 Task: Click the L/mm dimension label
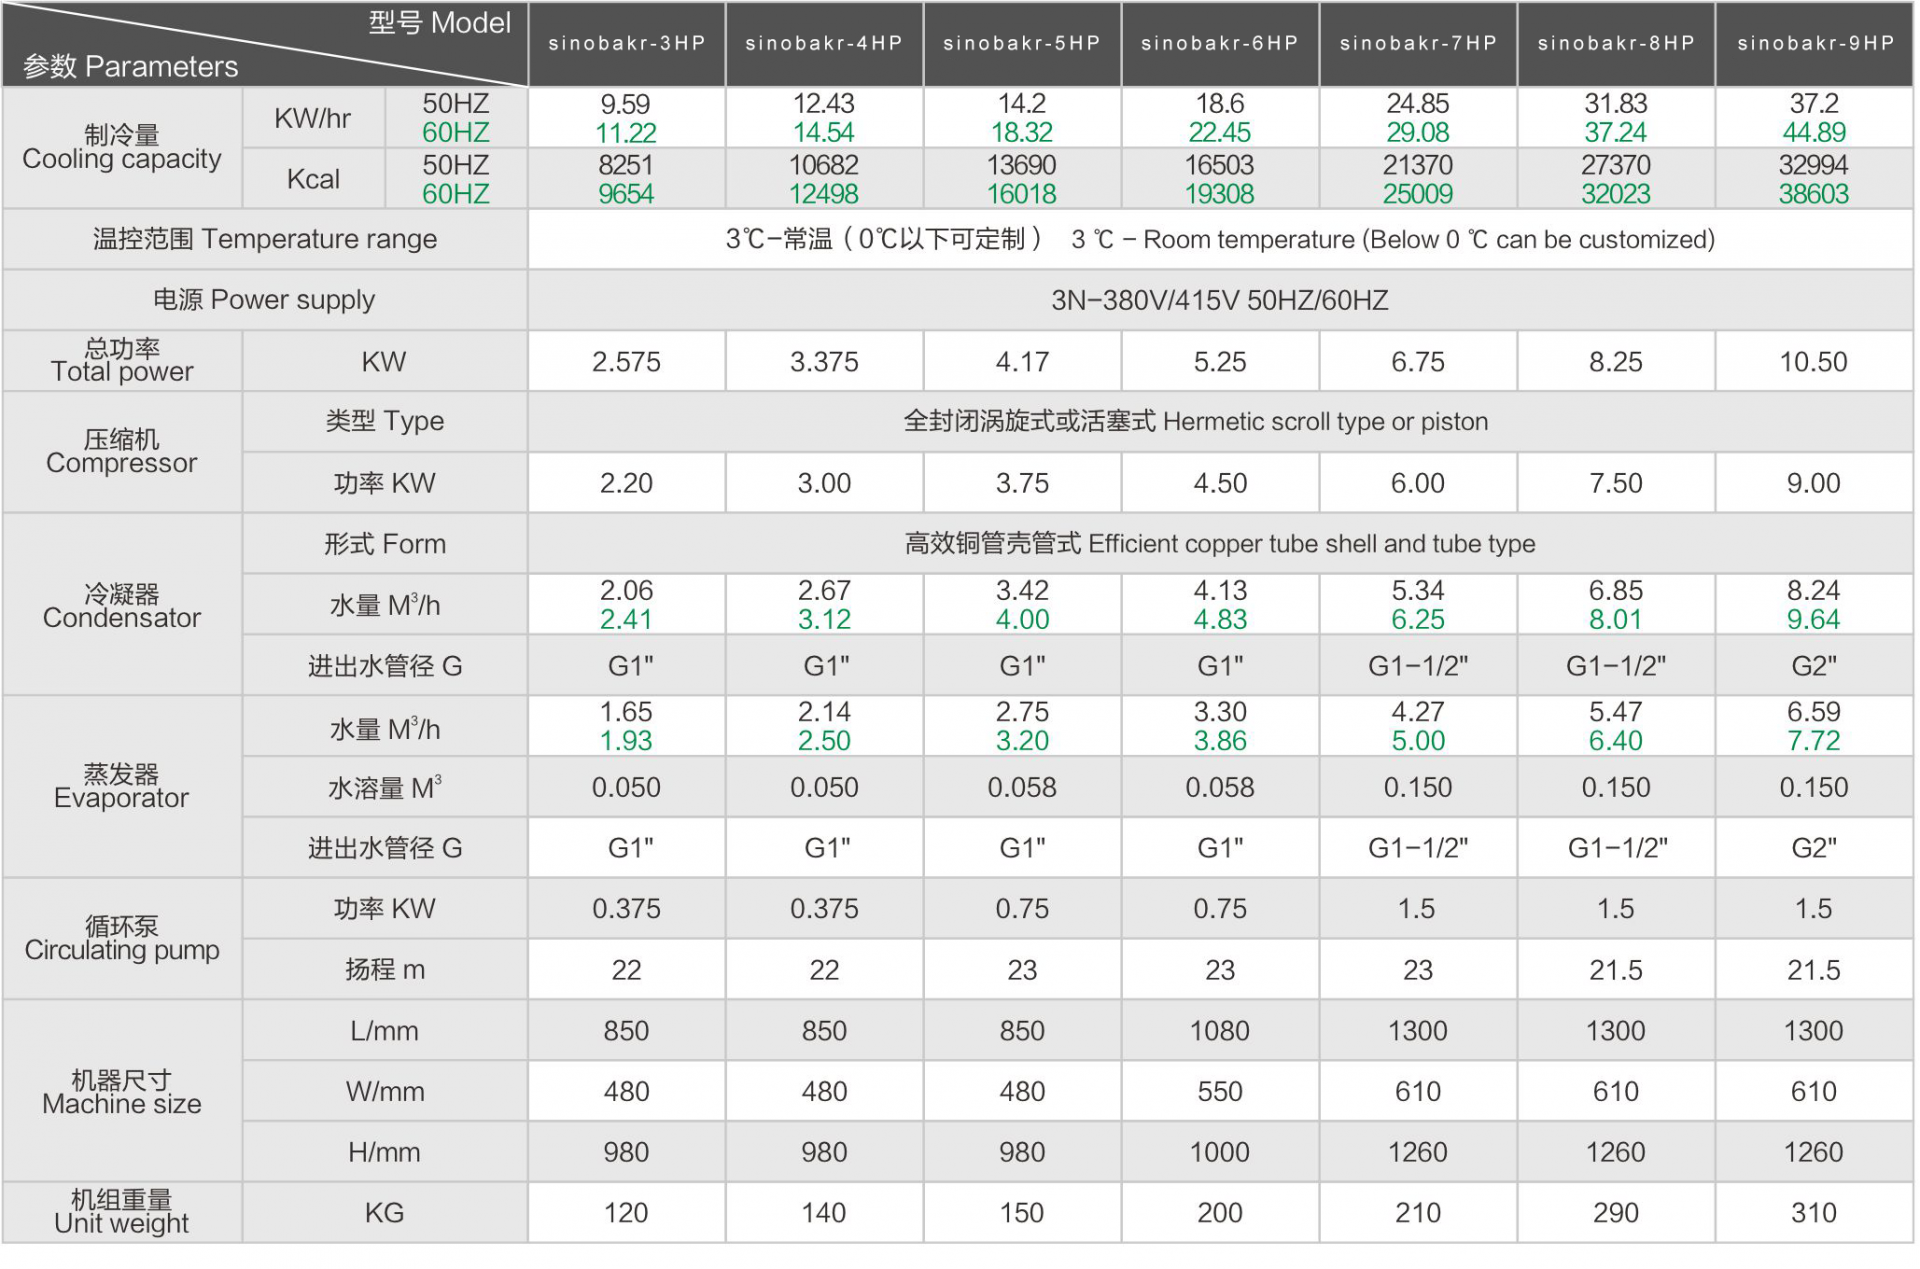(x=385, y=1031)
